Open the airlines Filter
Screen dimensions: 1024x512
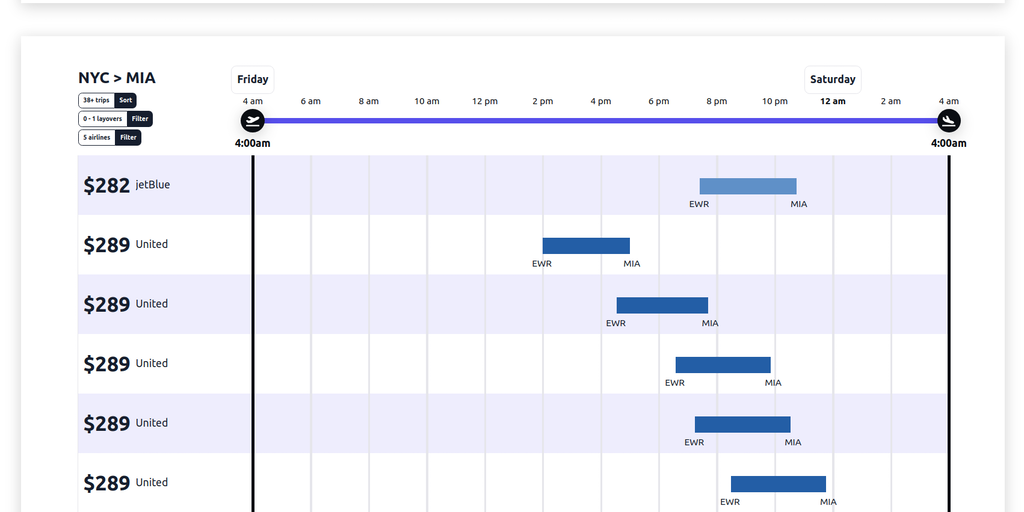tap(128, 137)
